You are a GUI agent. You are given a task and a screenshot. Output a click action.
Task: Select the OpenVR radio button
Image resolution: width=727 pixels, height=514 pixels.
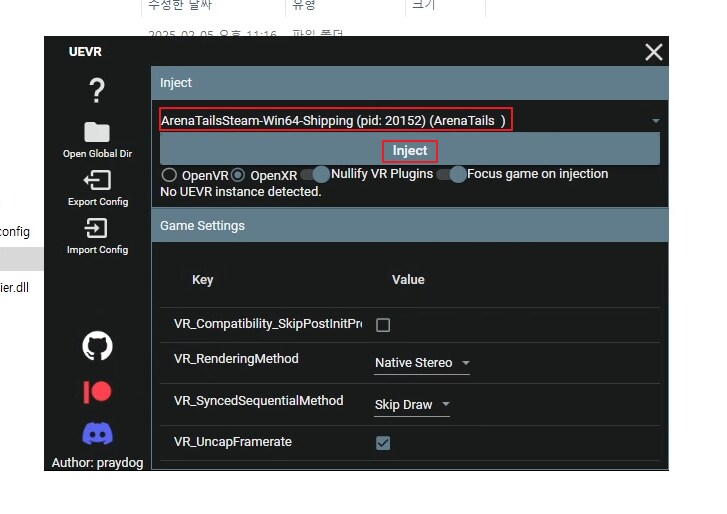tap(170, 175)
